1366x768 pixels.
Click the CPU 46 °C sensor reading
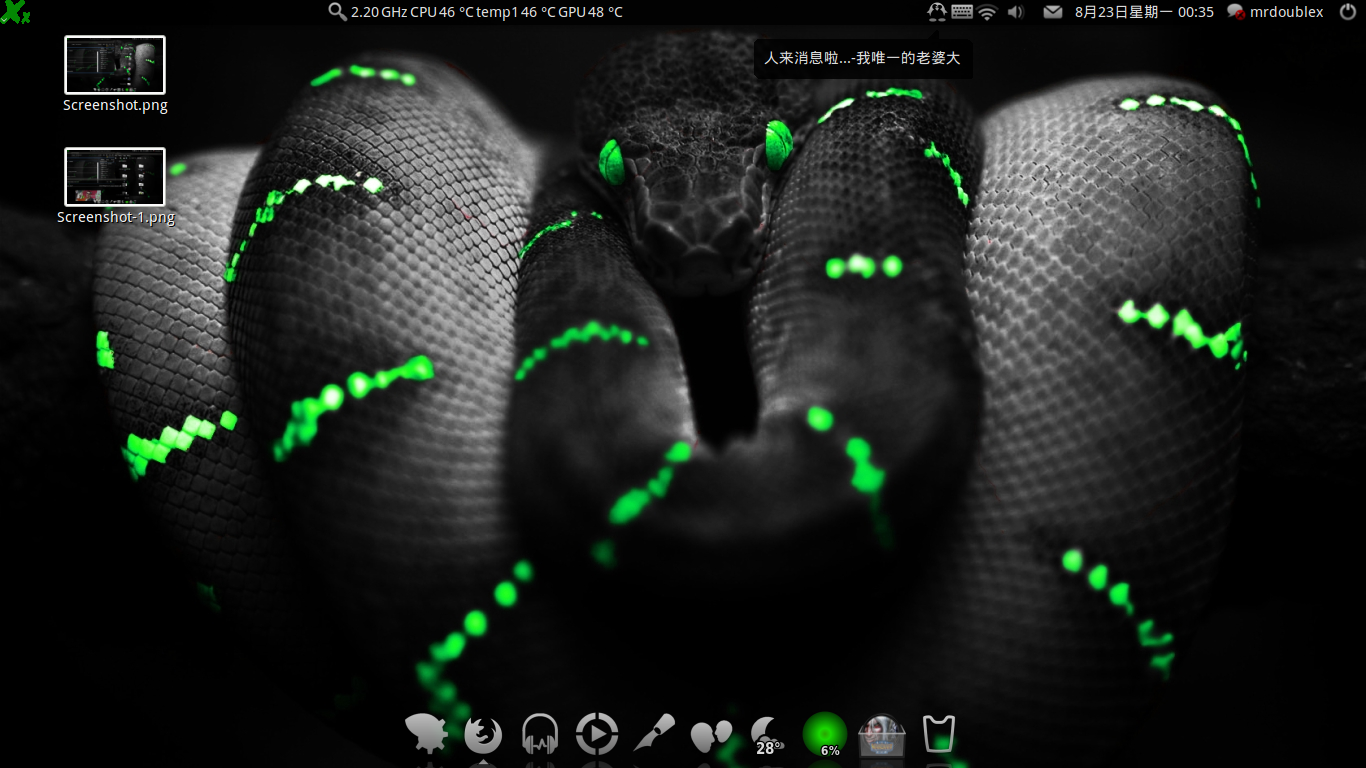click(441, 12)
